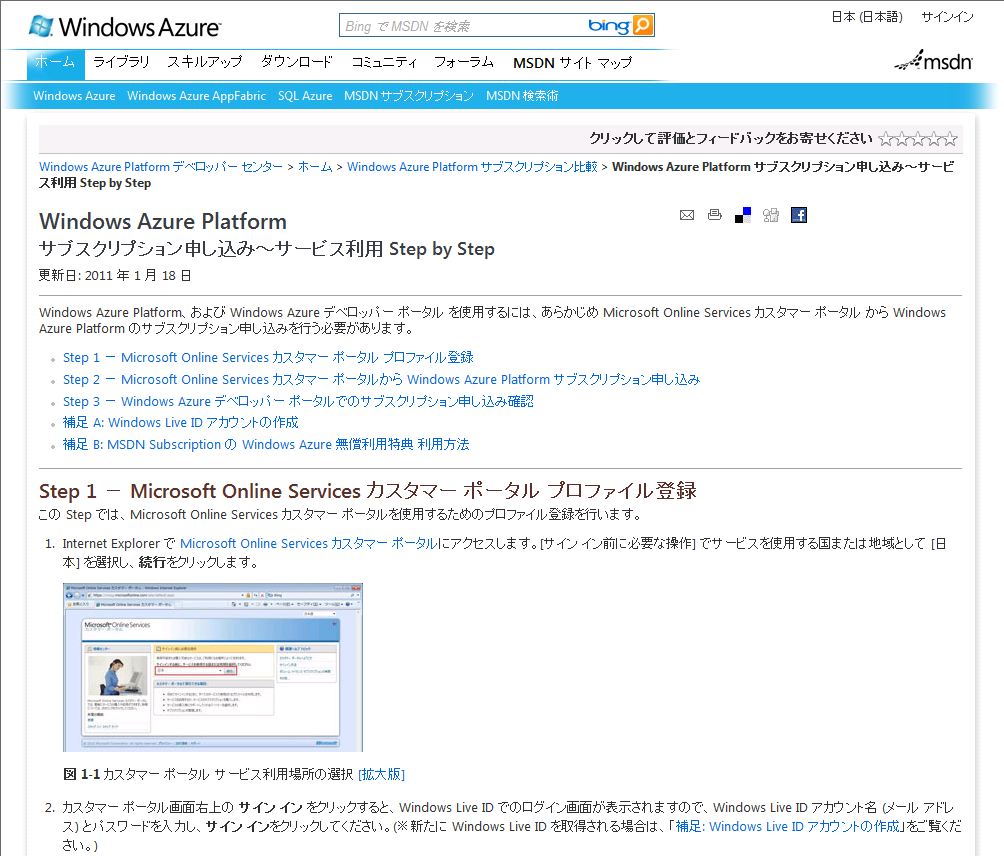The height and width of the screenshot is (856, 1004).
Task: Share the page by email icon
Action: (686, 215)
